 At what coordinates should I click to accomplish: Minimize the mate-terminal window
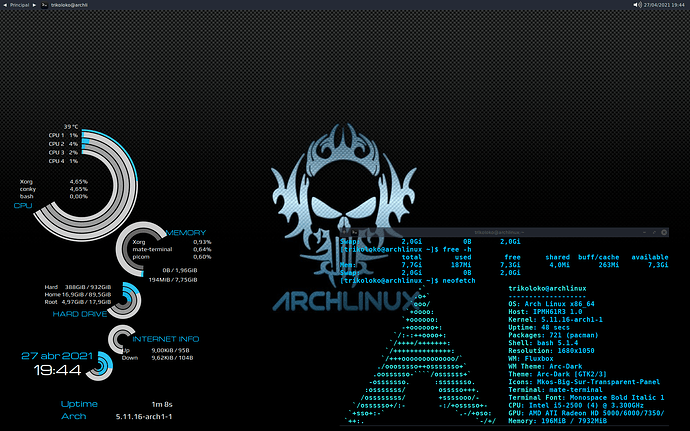tap(644, 232)
